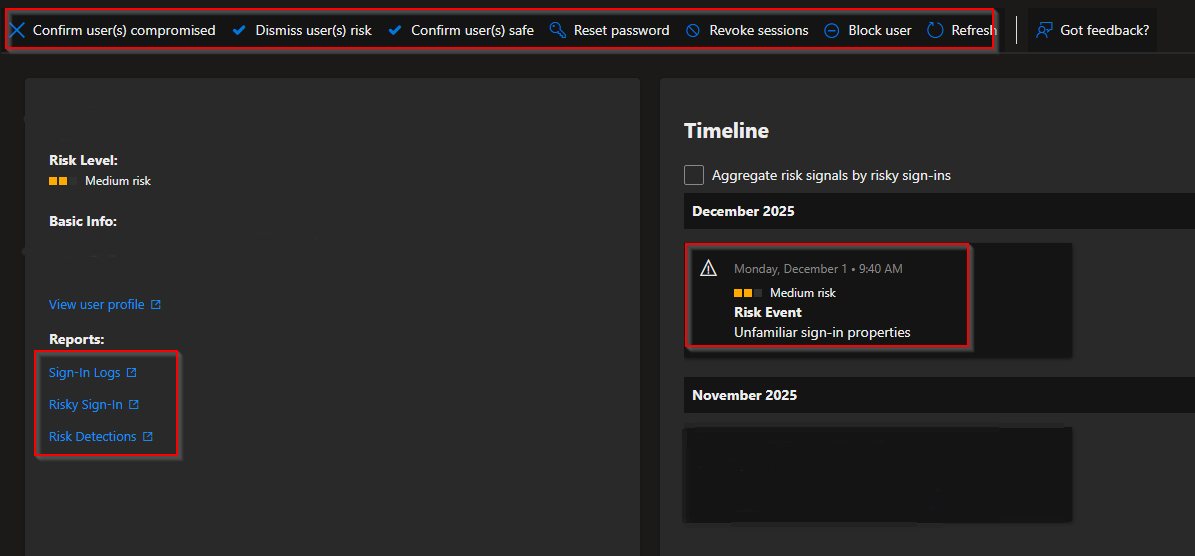
Task: Open the Risky Sign-In report link
Action: 86,405
